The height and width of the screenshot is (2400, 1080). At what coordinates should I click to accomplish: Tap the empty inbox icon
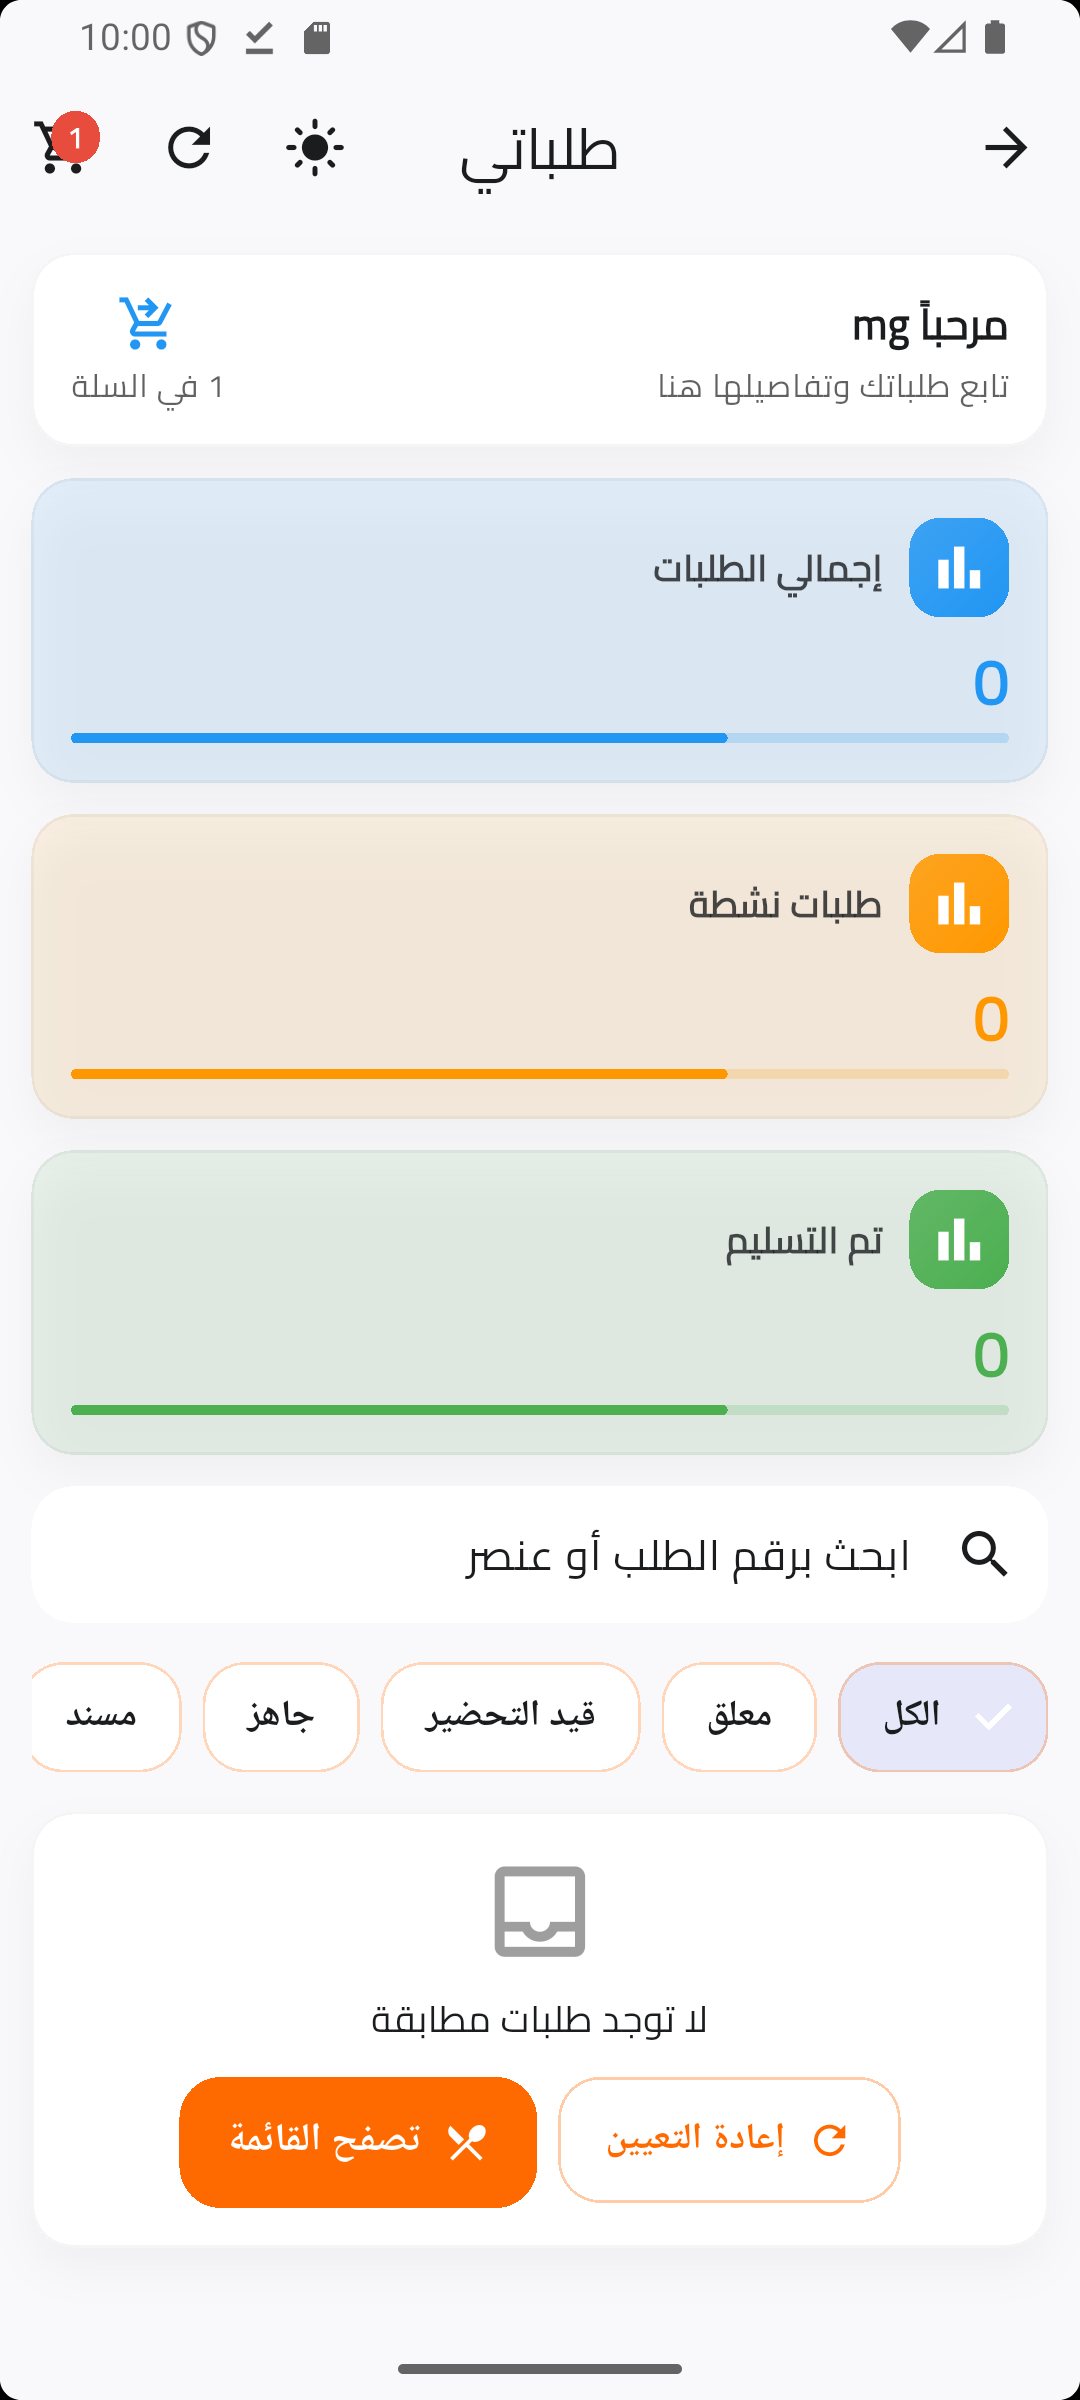[540, 1910]
